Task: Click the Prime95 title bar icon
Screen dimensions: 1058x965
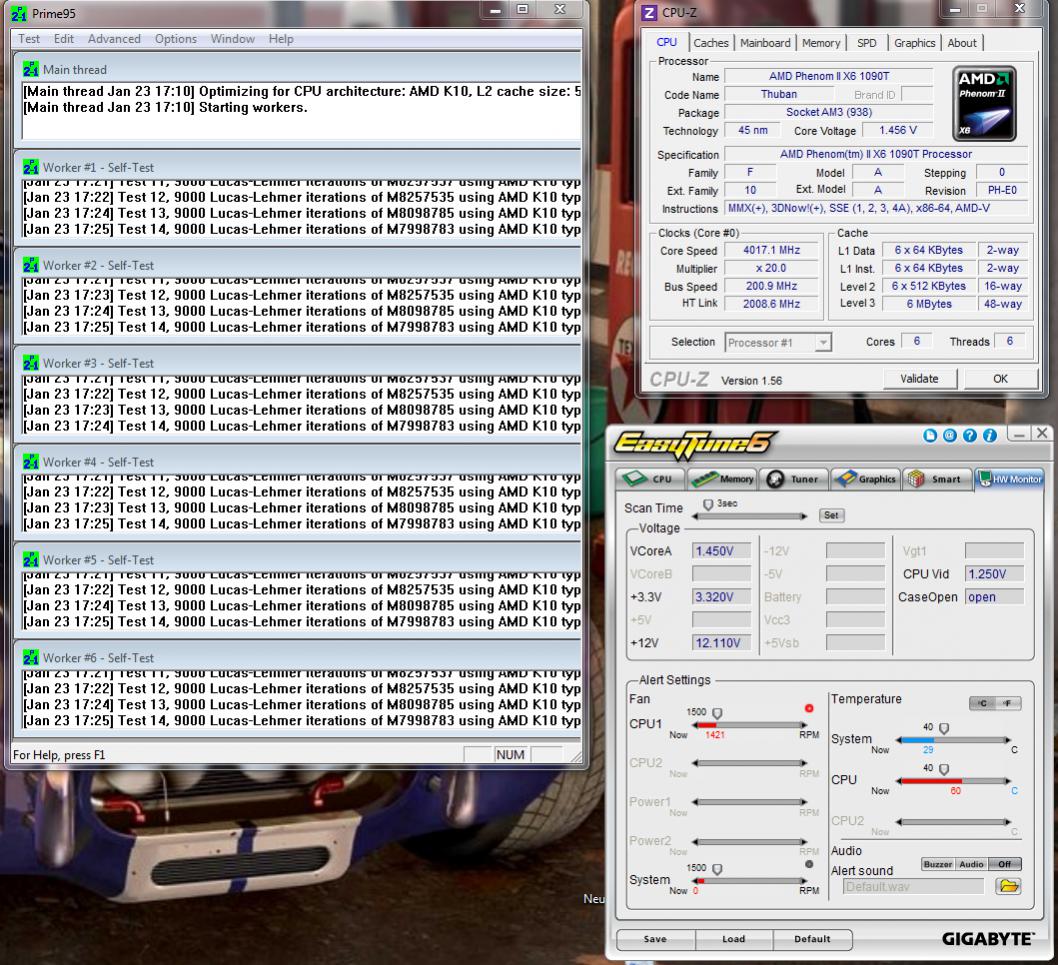Action: pos(20,13)
